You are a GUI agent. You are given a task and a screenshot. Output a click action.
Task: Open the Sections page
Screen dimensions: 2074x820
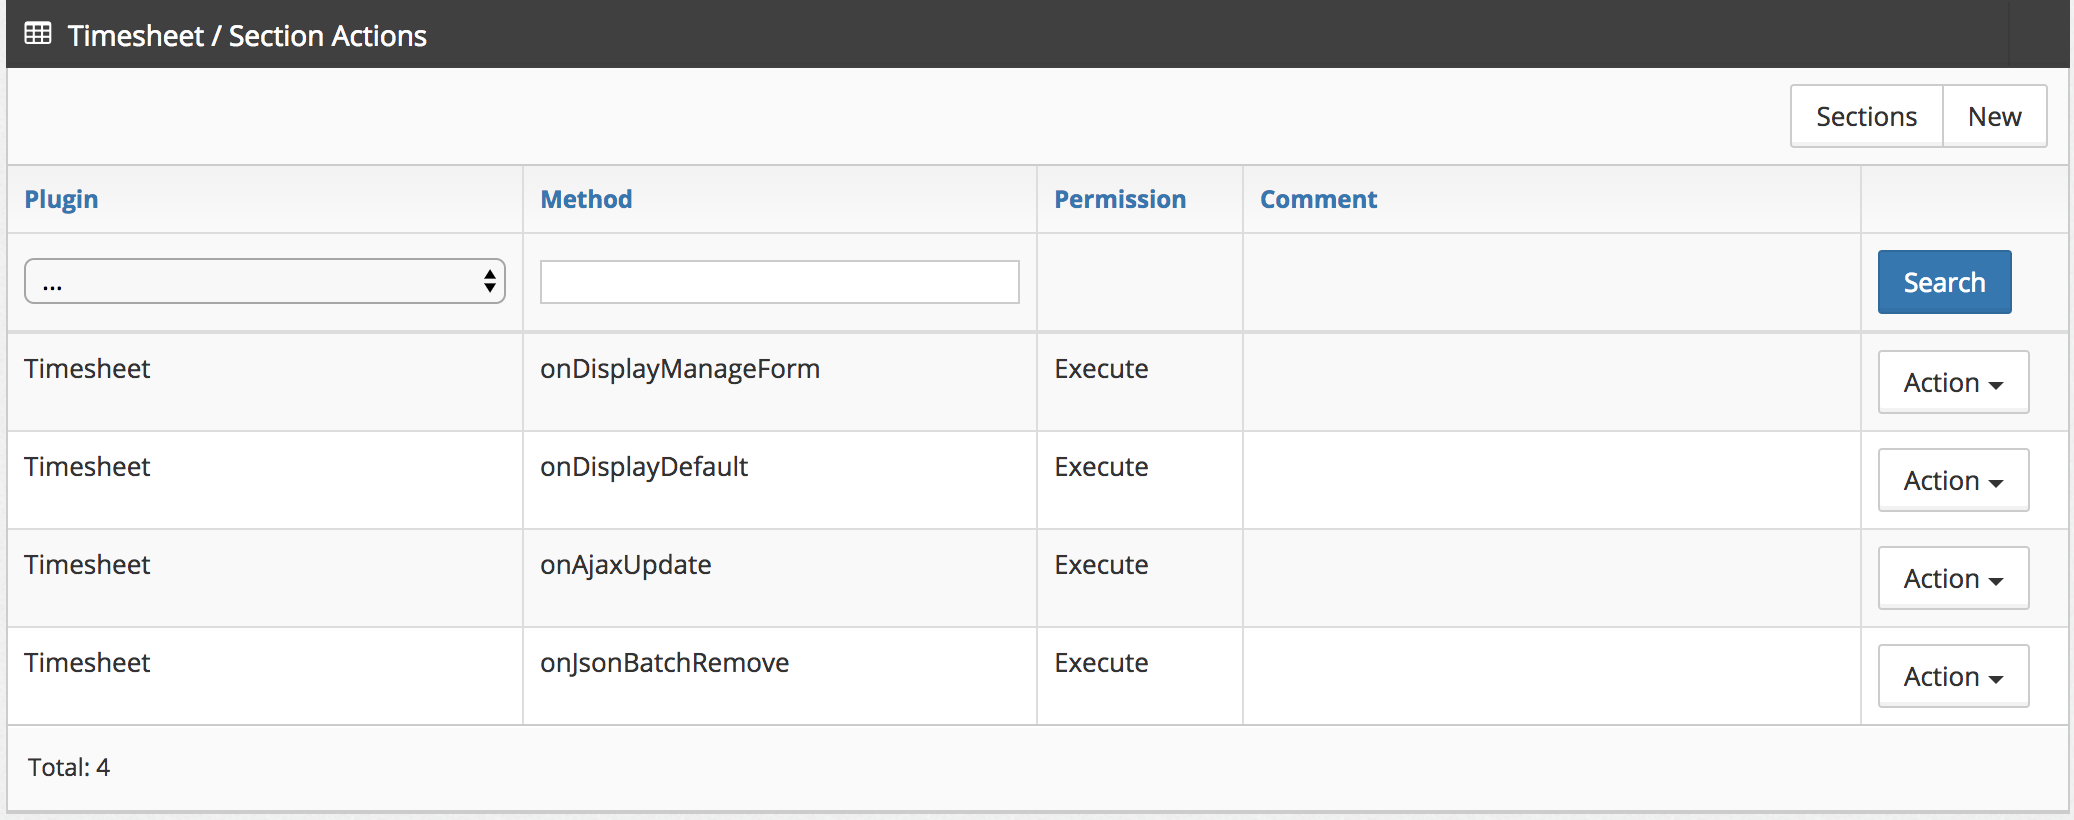point(1866,117)
